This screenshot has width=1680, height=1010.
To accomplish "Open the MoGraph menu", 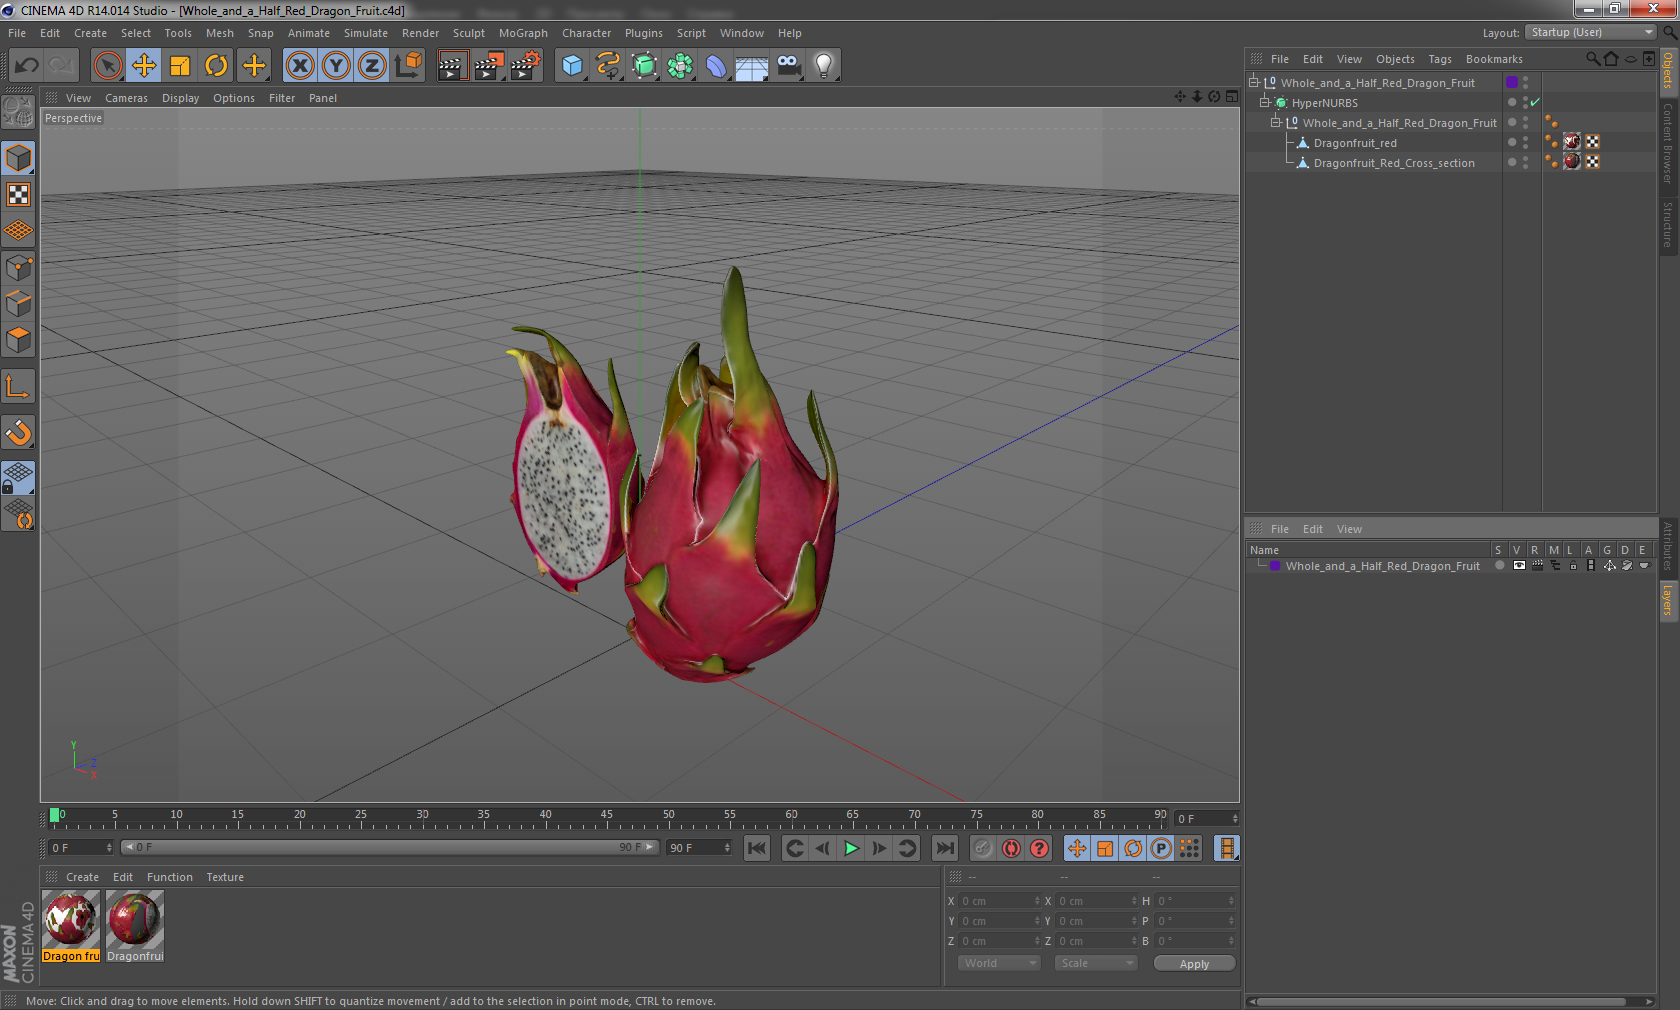I will (x=523, y=33).
